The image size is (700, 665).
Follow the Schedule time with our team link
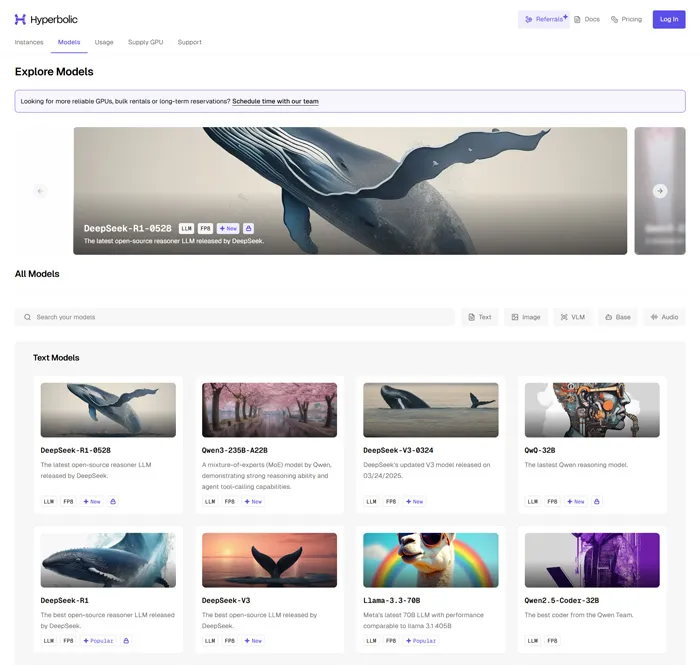(x=275, y=101)
